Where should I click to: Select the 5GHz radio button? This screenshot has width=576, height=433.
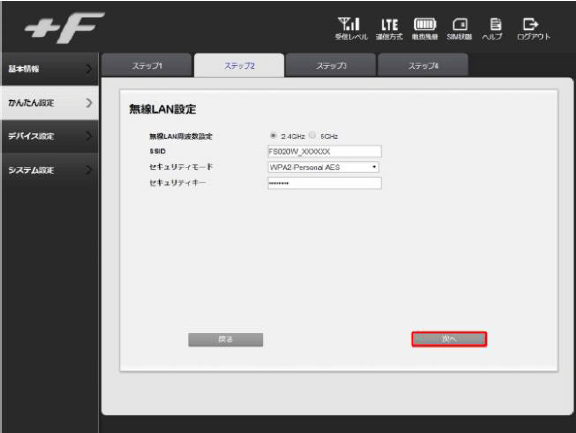pyautogui.click(x=312, y=135)
